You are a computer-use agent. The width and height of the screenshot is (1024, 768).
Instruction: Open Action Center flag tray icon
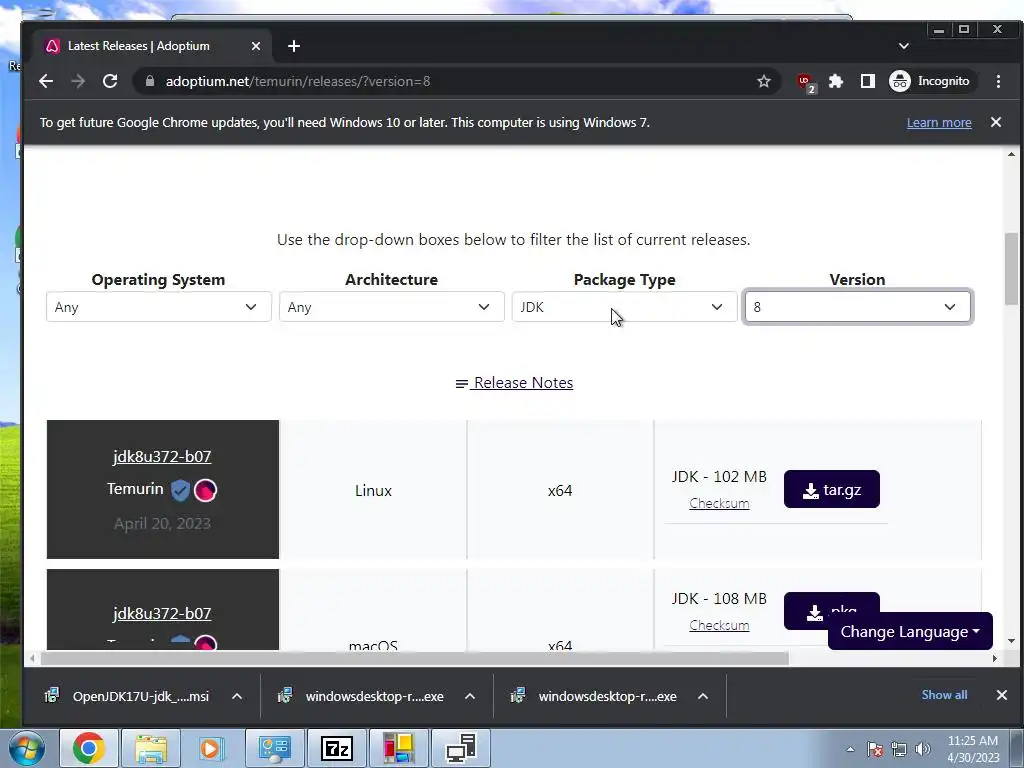point(874,749)
